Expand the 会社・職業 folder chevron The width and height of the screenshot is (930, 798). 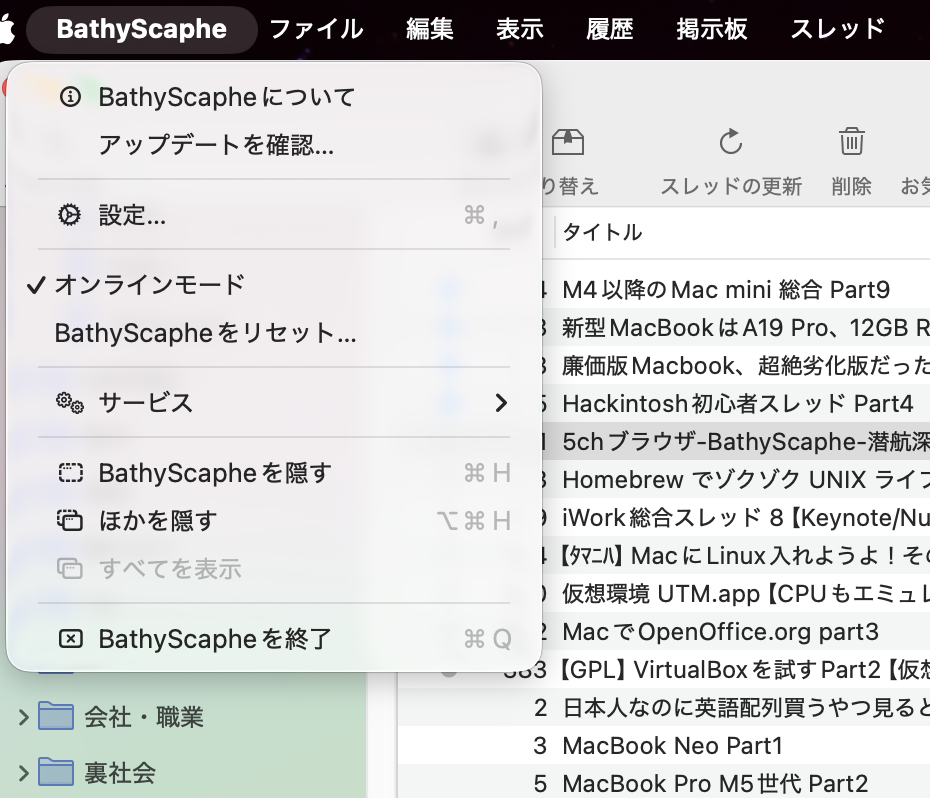click(24, 717)
